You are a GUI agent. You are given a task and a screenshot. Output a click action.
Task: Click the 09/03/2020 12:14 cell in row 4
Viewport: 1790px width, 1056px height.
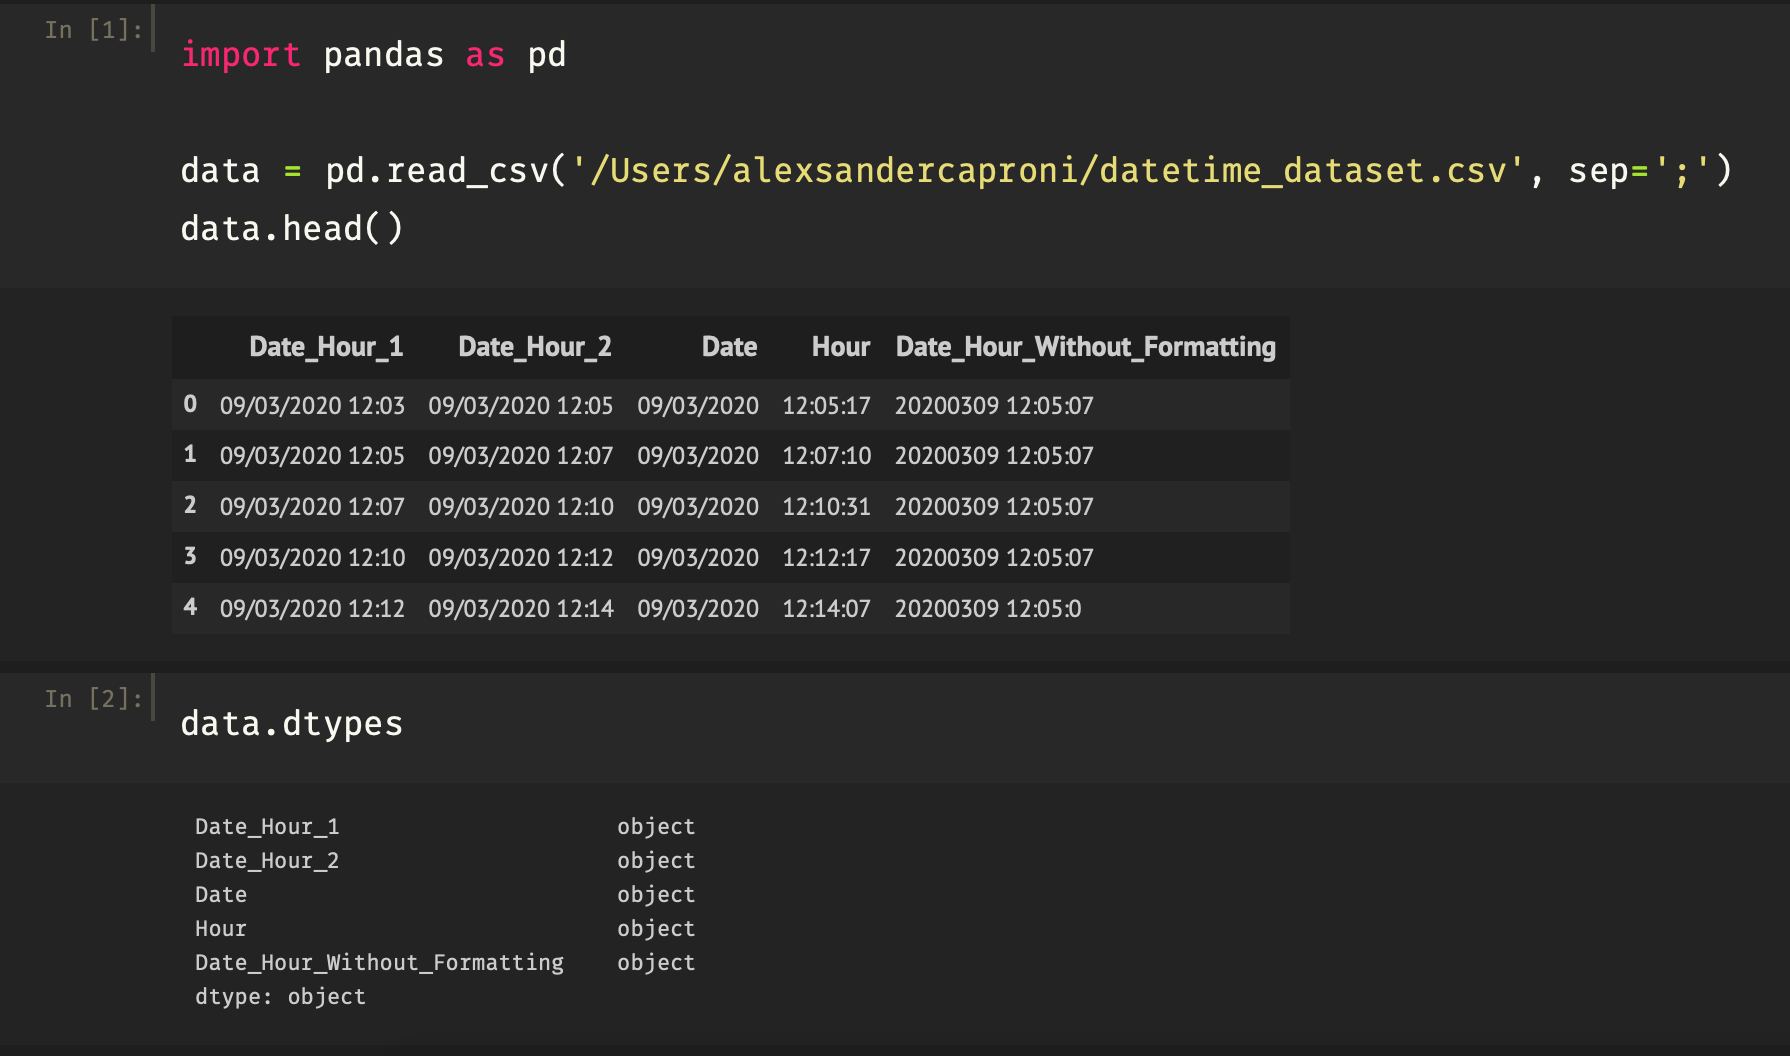521,608
